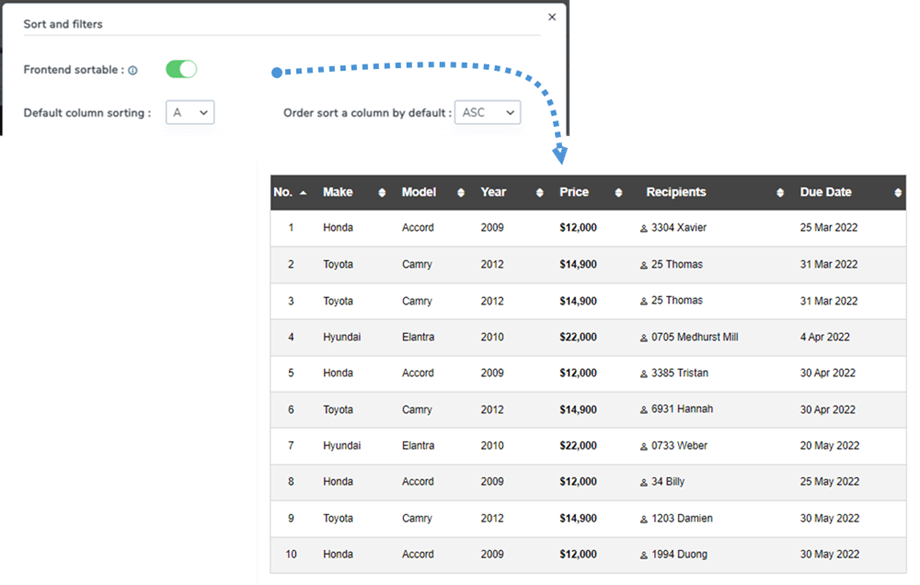Click the 0705 Medhurst Mill recipient

point(694,337)
